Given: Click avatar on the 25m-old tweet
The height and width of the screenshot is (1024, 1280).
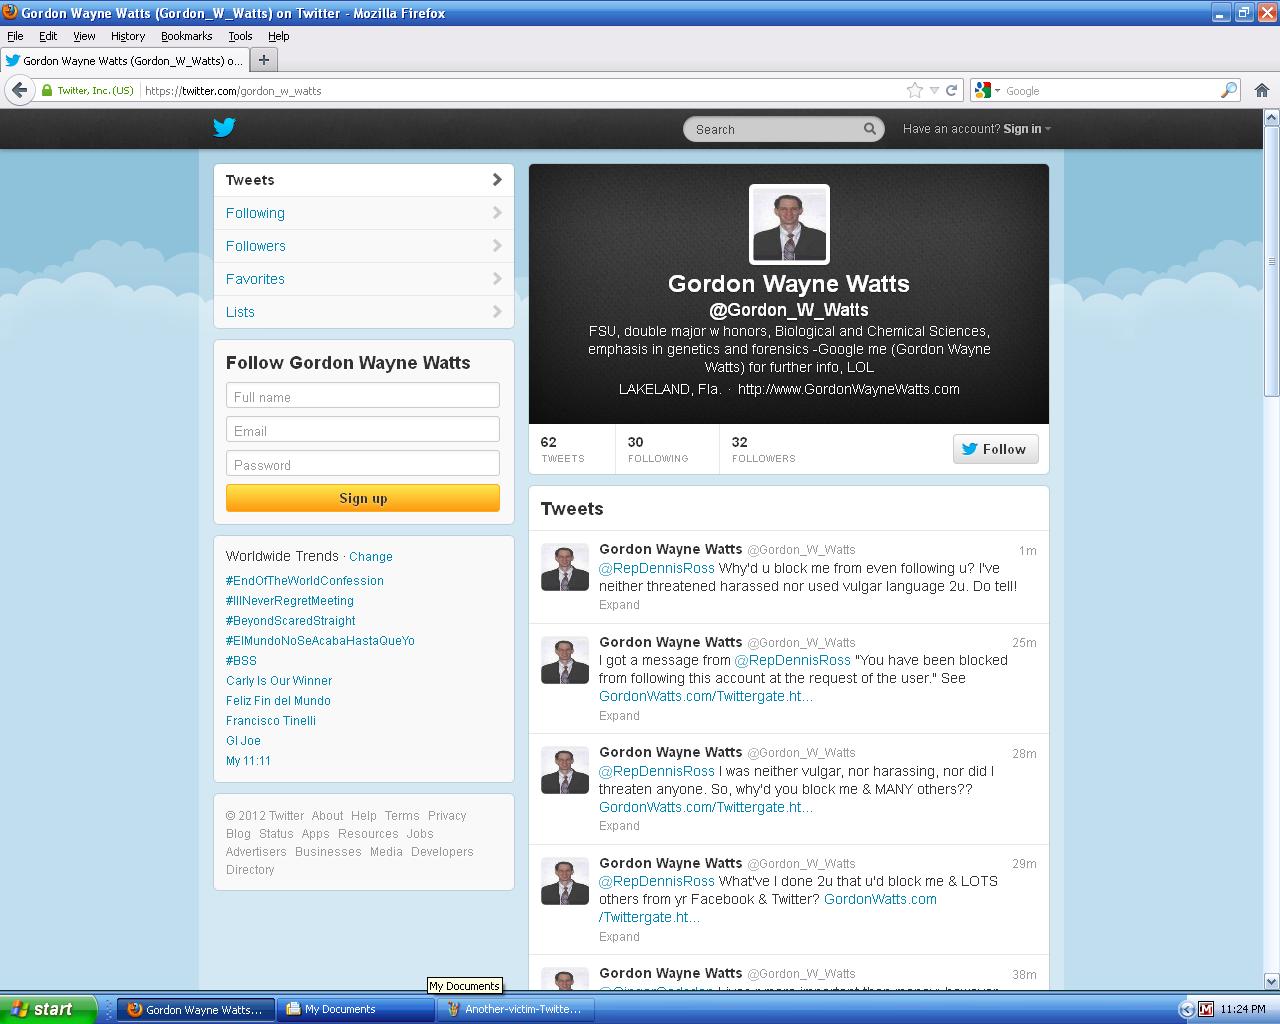Looking at the screenshot, I should pyautogui.click(x=565, y=660).
